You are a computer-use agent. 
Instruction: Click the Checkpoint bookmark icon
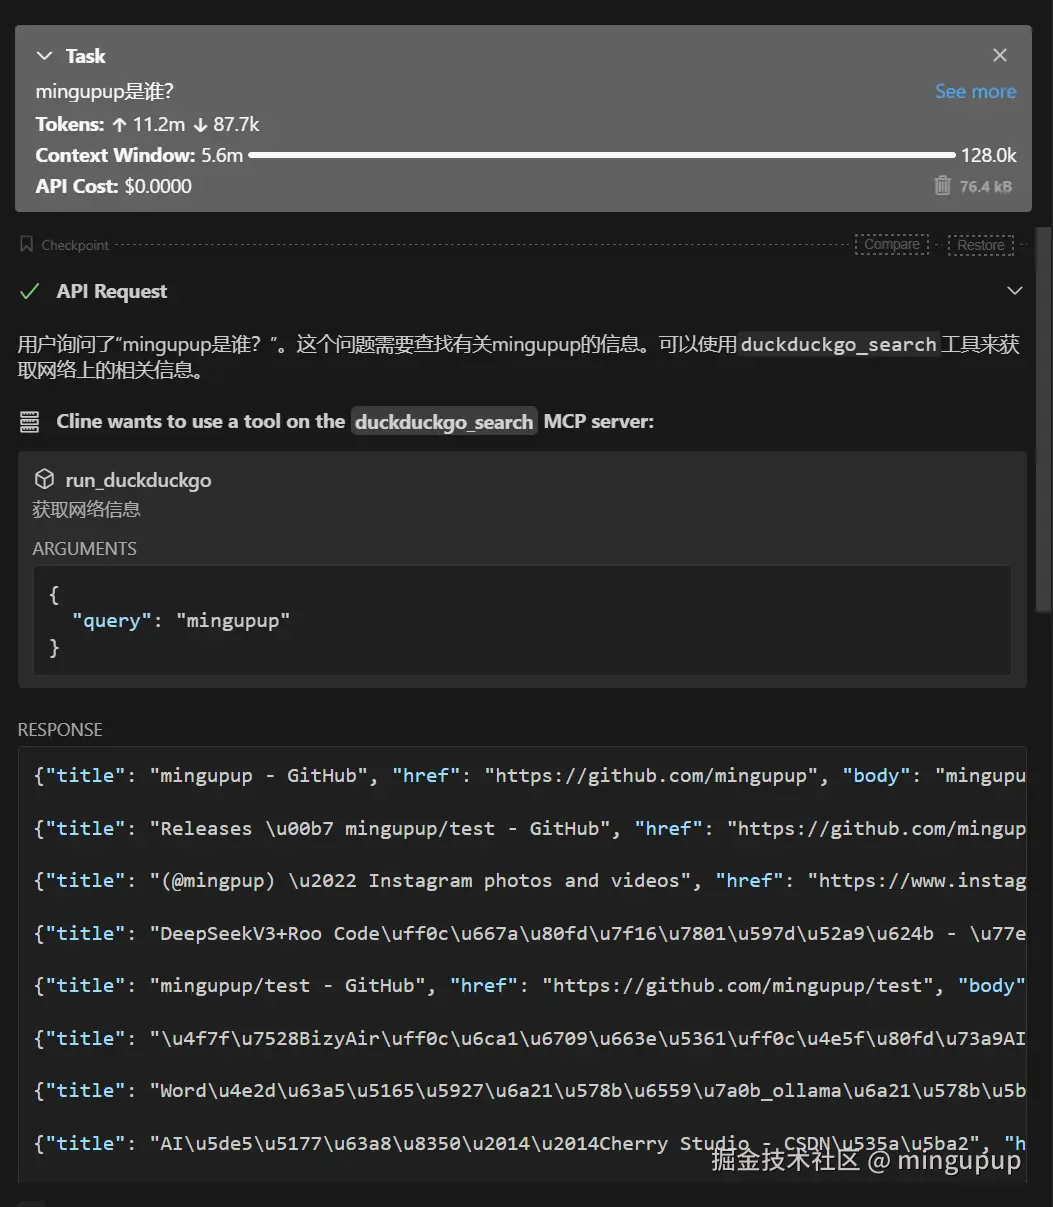(x=27, y=244)
